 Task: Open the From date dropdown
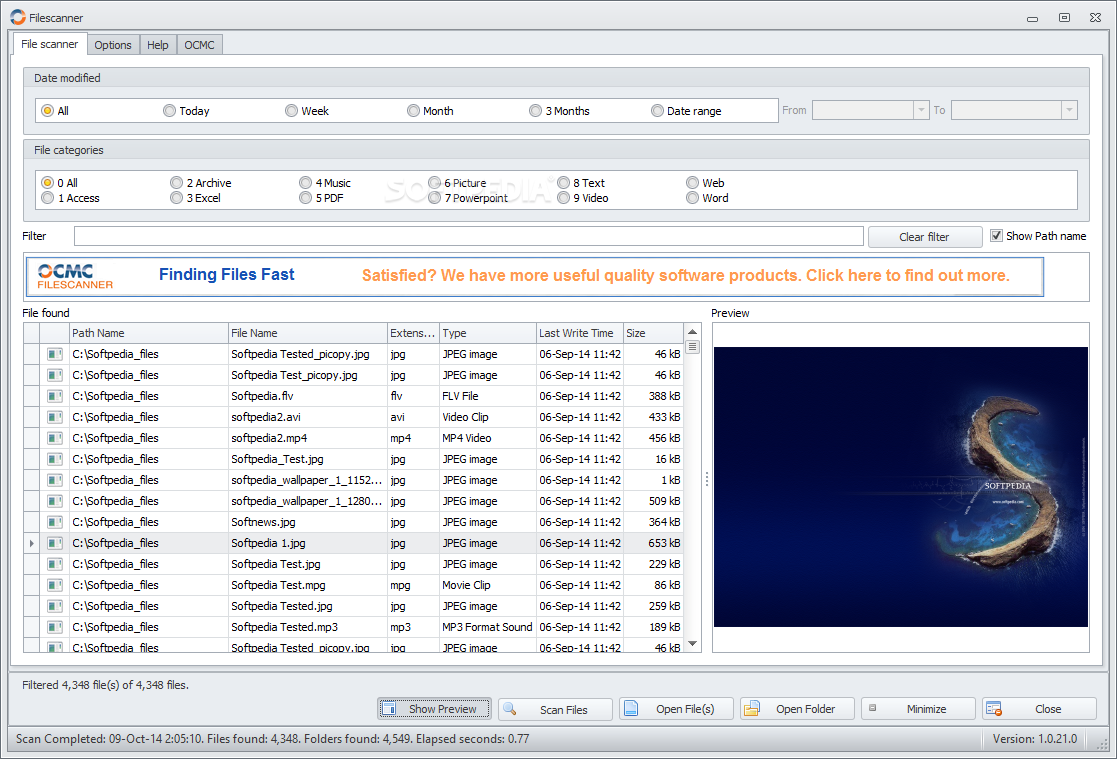(x=921, y=110)
